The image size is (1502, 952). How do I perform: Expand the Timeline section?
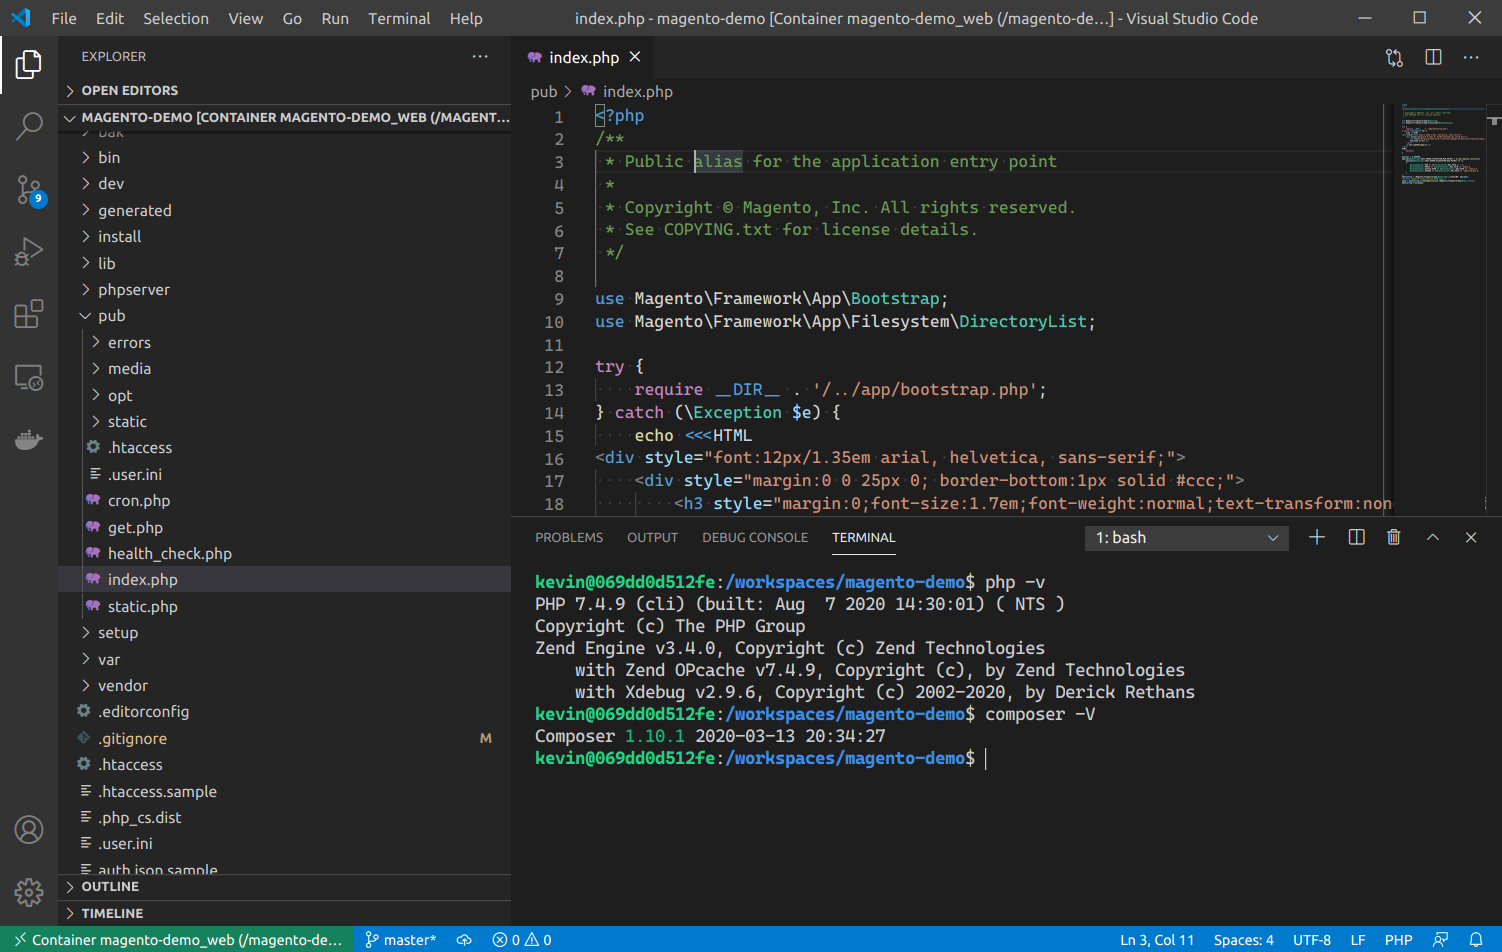(x=285, y=913)
